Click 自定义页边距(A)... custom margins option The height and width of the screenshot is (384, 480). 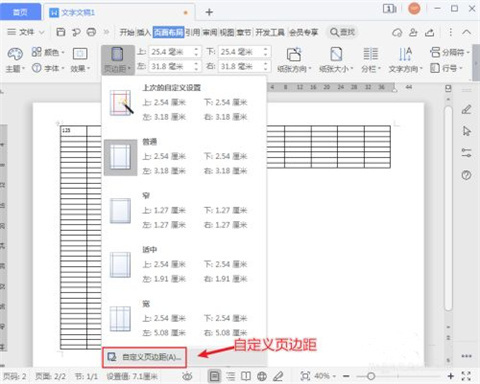tap(144, 357)
